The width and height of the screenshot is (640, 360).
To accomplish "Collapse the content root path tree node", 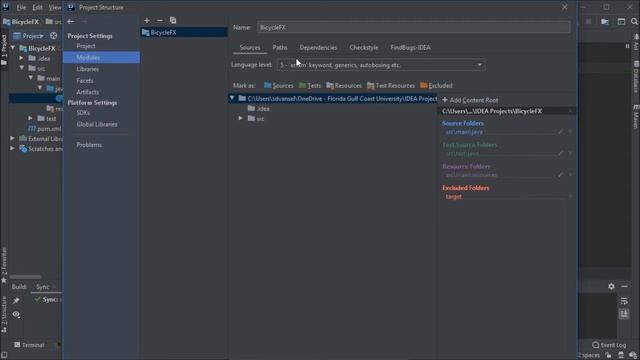I will coord(232,98).
